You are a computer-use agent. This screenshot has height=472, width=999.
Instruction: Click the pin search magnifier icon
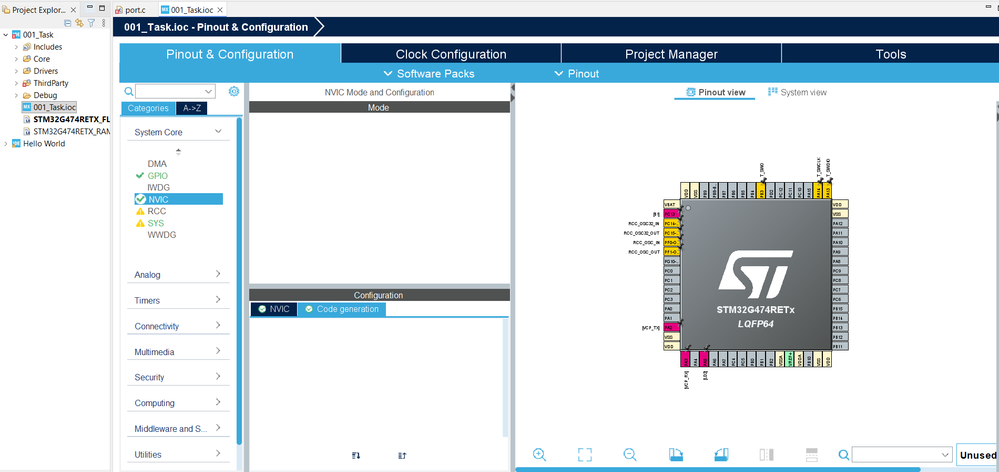844,455
